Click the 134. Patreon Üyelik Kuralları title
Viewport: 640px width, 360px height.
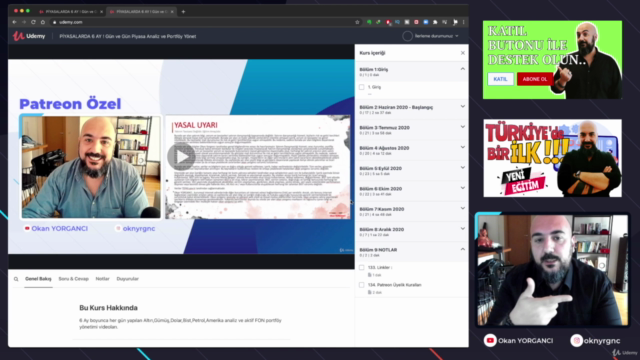click(x=395, y=285)
